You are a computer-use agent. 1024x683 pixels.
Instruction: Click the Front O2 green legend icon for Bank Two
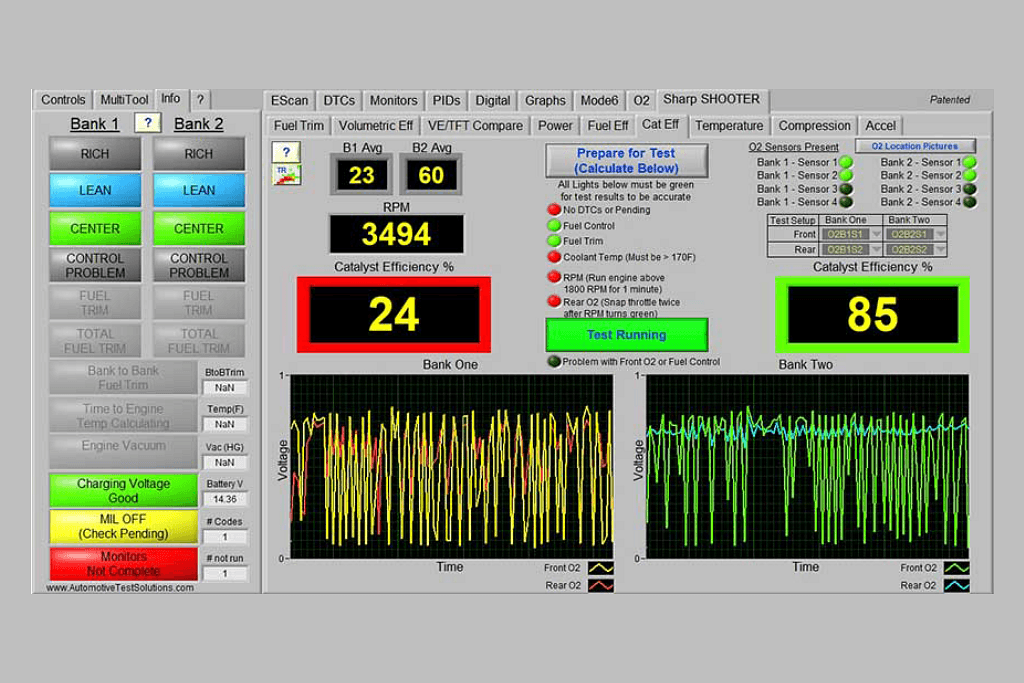pyautogui.click(x=956, y=568)
